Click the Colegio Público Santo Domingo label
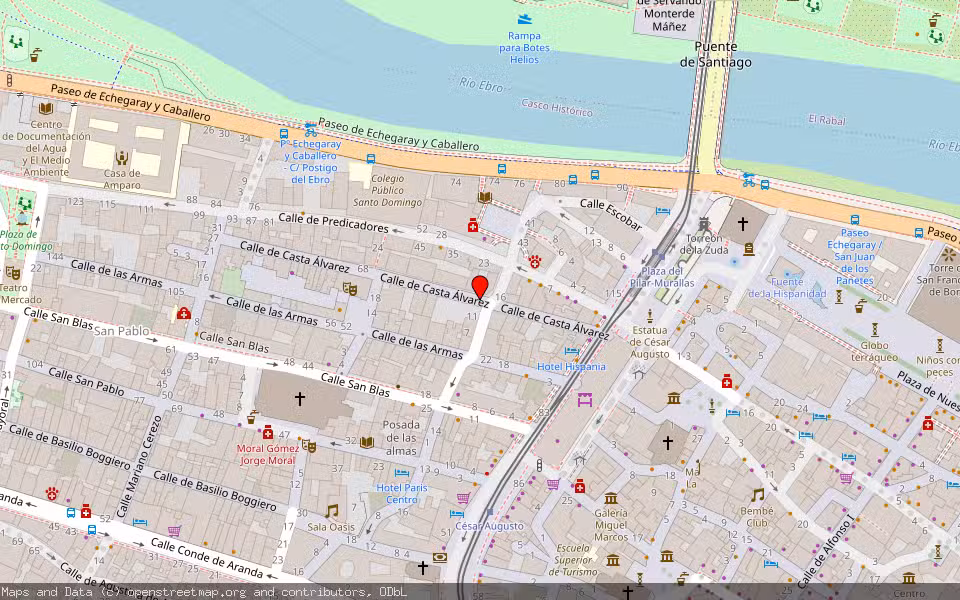Viewport: 960px width, 600px height. point(388,190)
